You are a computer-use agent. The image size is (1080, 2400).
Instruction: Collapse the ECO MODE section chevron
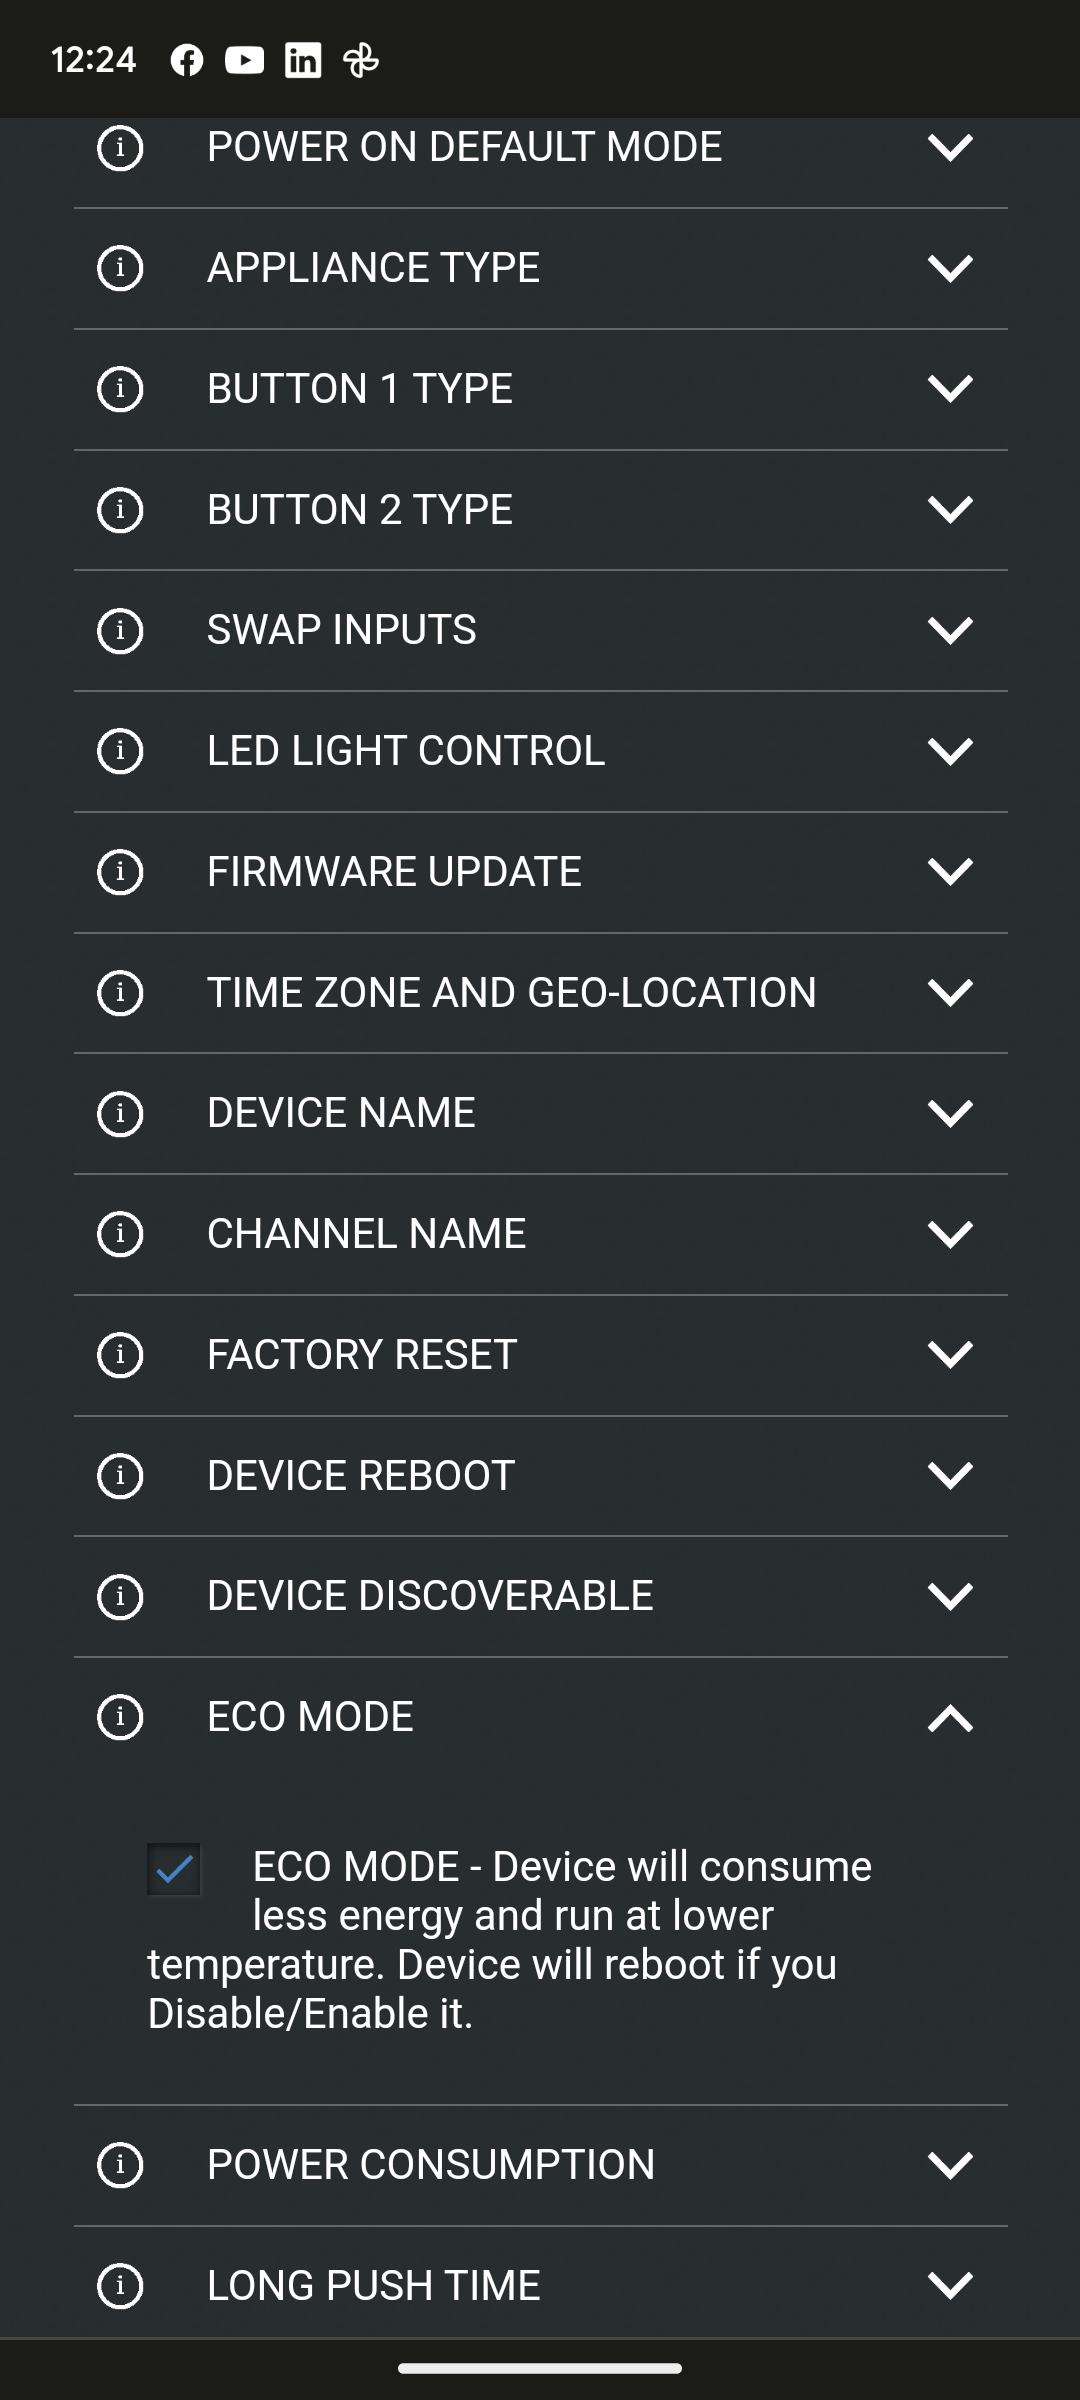(950, 1718)
